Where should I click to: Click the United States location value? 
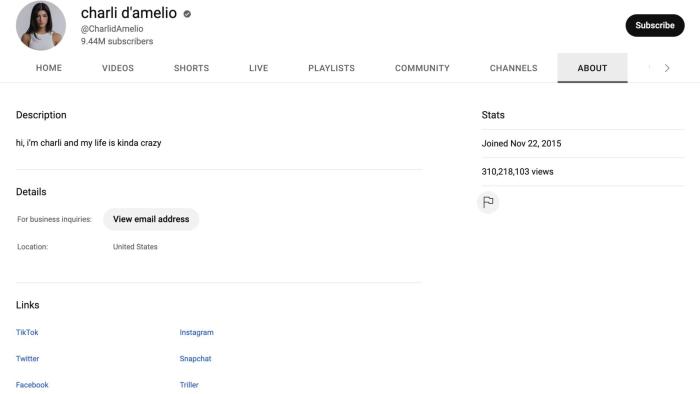135,246
